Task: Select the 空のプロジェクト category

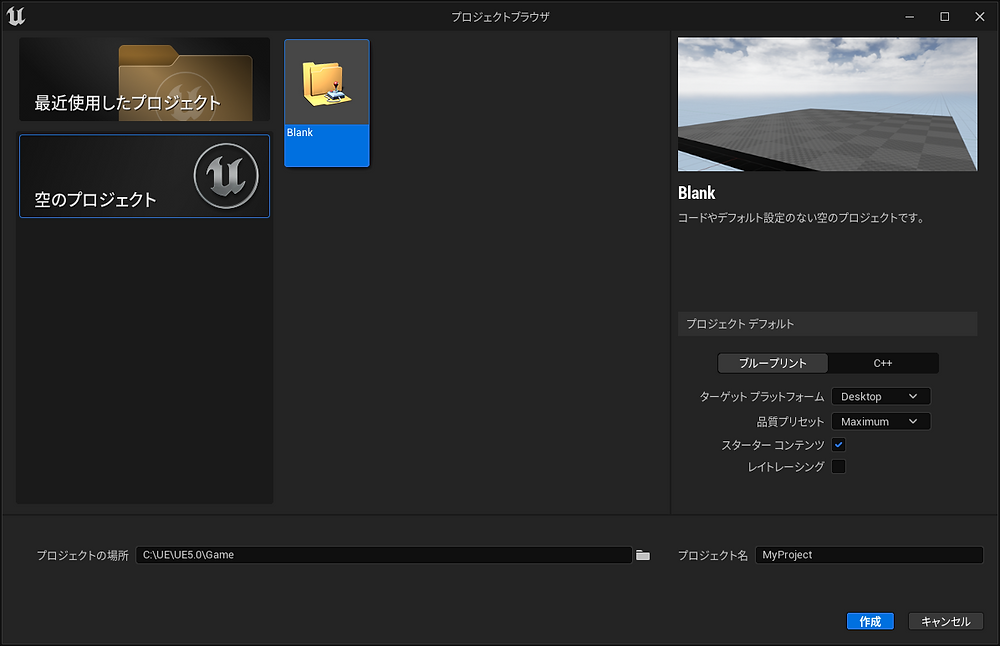Action: coord(144,176)
